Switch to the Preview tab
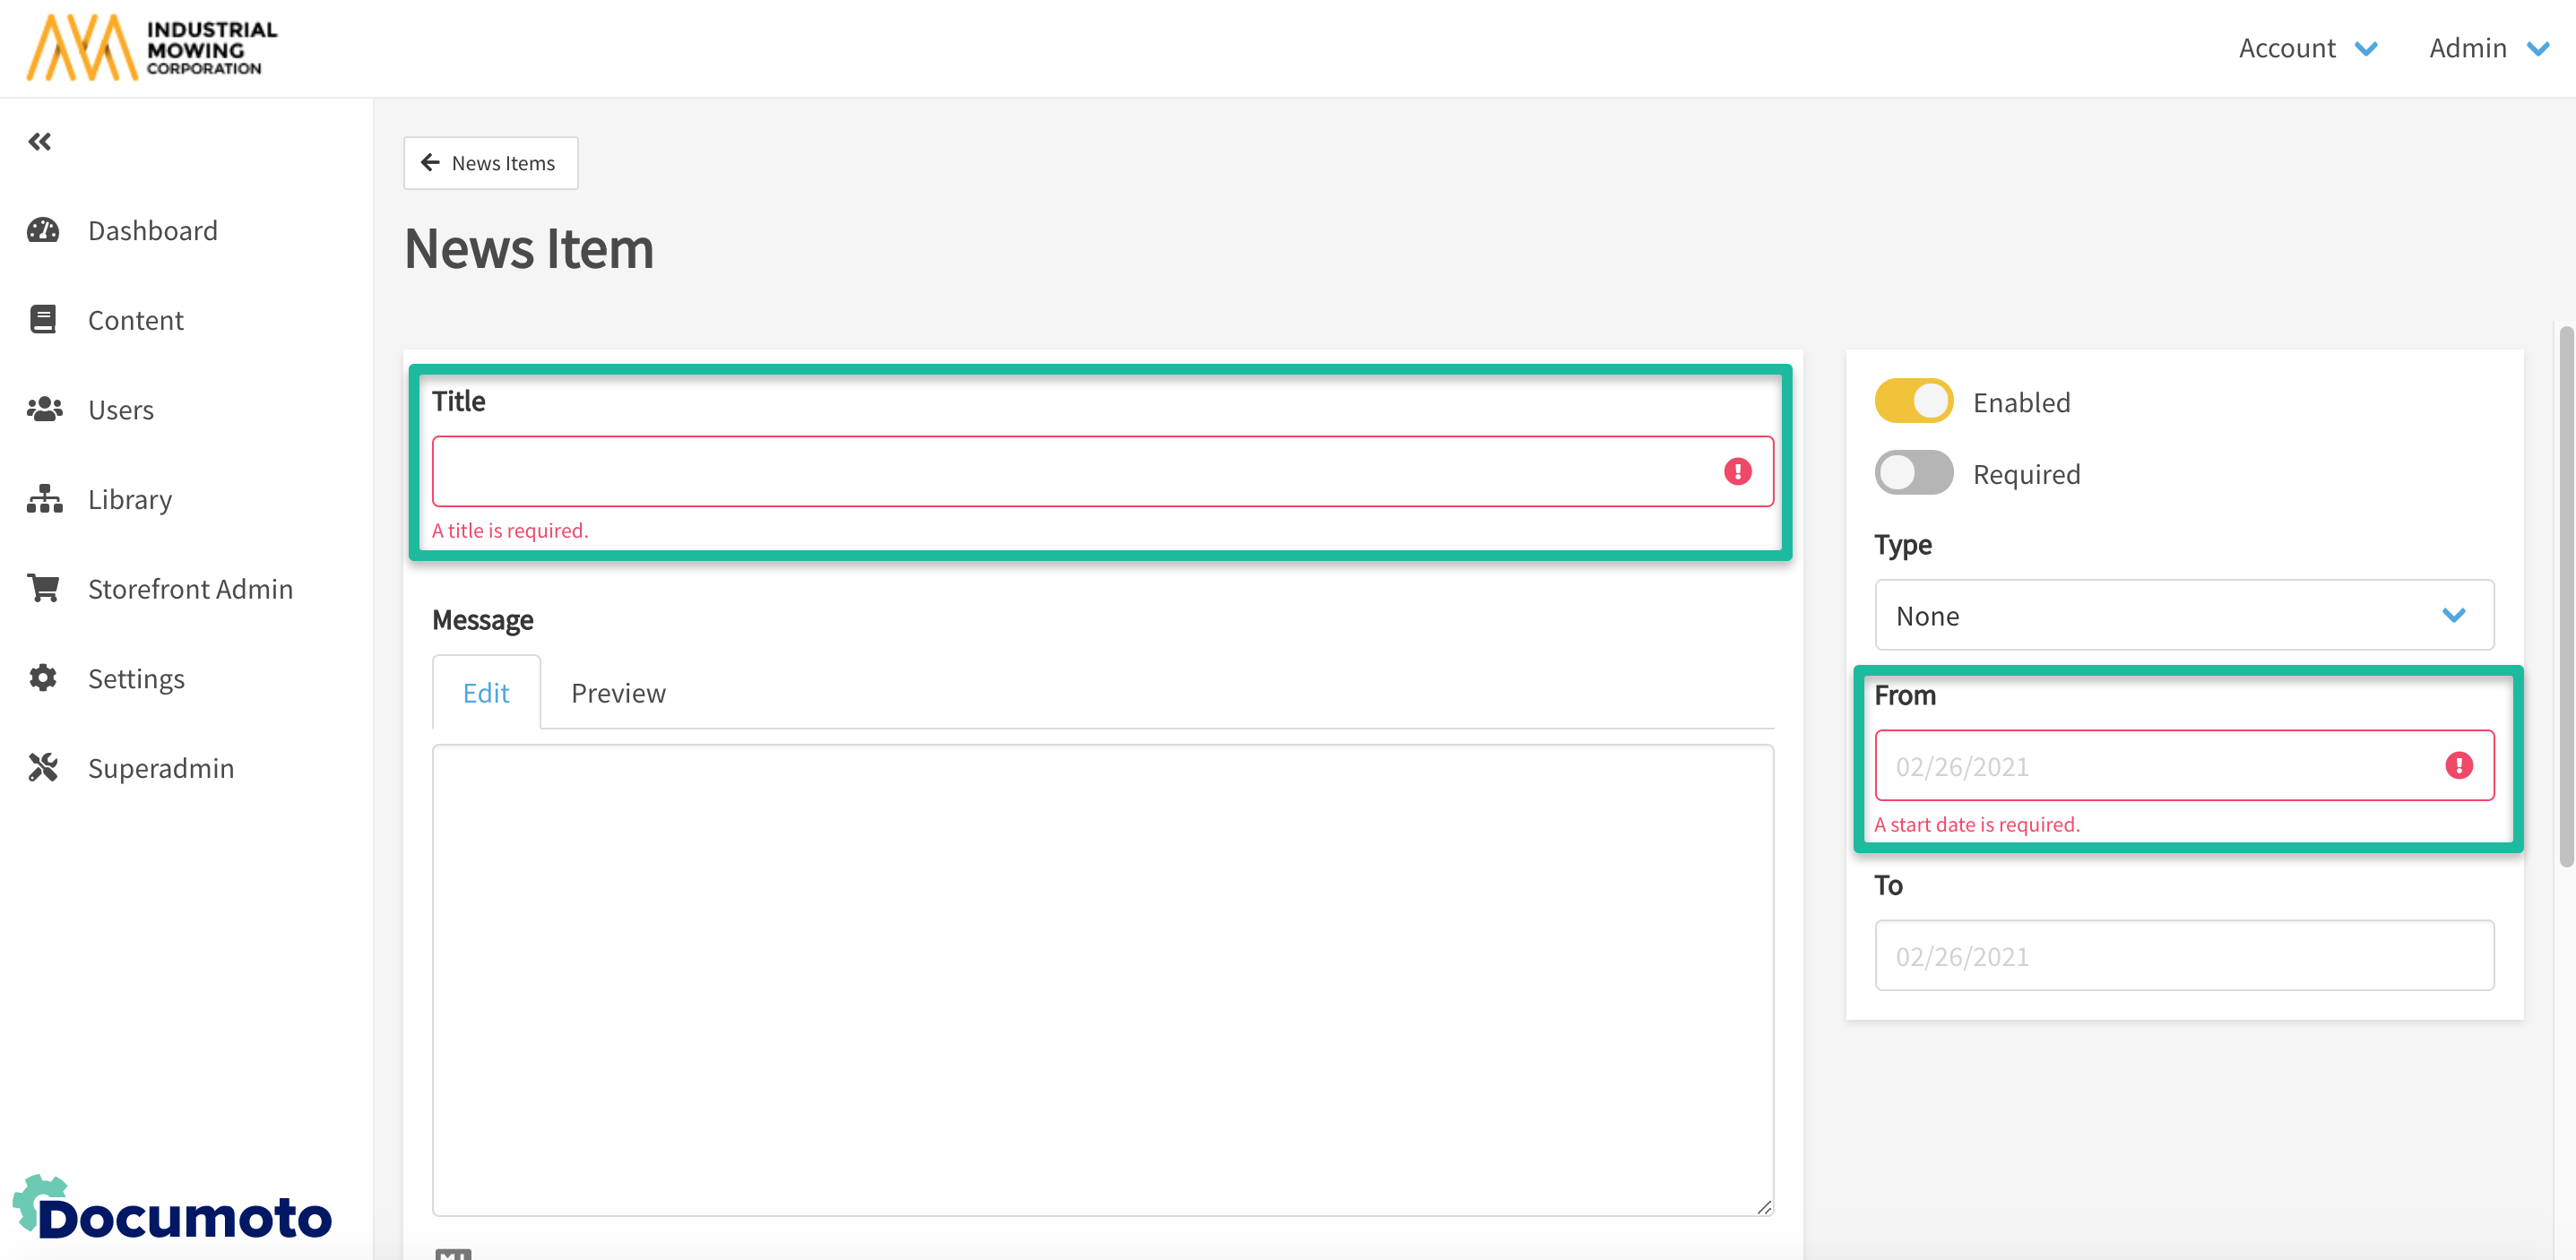The height and width of the screenshot is (1260, 2576). click(618, 693)
